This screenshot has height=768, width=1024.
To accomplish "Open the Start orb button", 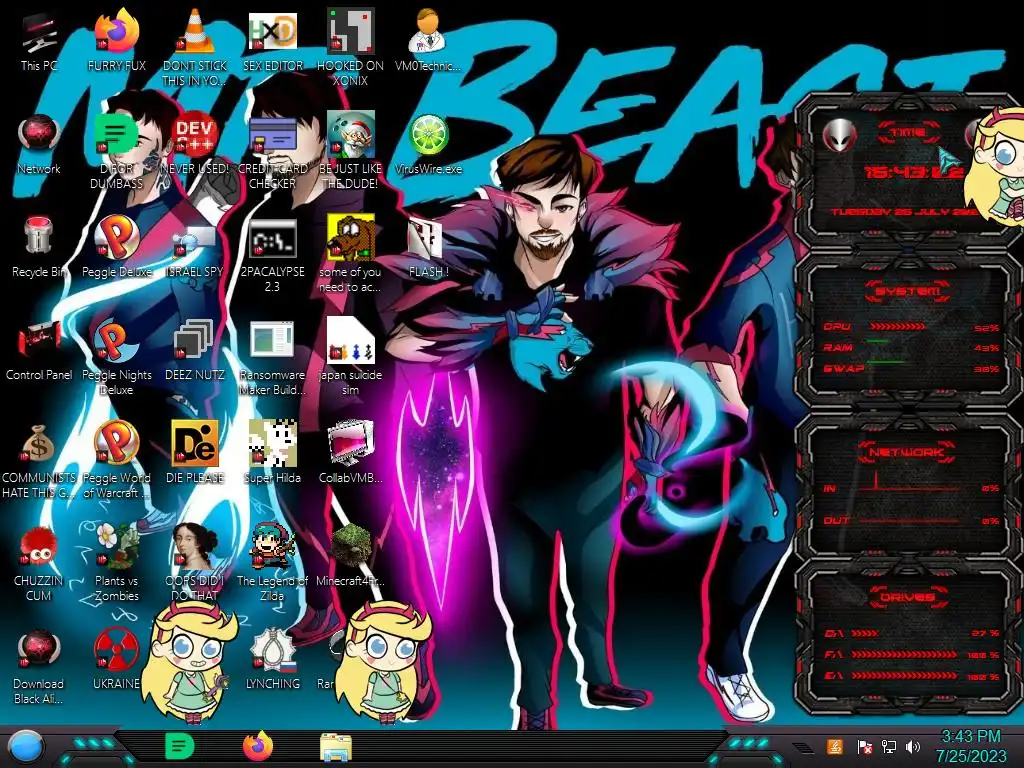I will click(x=26, y=747).
